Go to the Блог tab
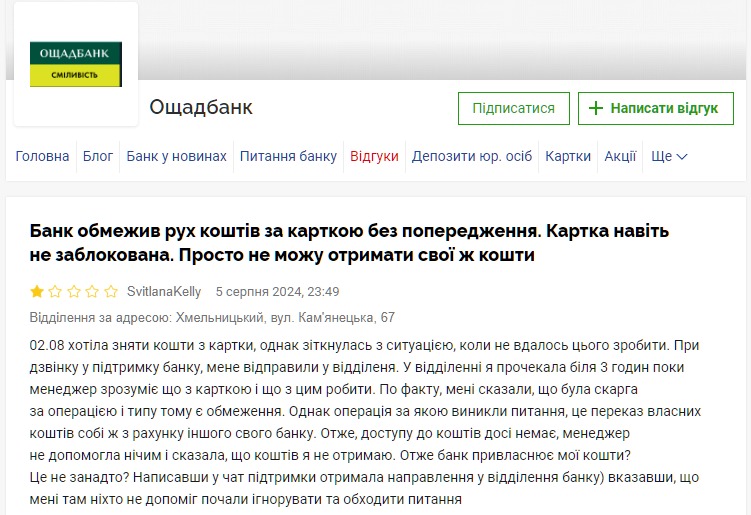Screen dimensions: 751x515 point(98,157)
